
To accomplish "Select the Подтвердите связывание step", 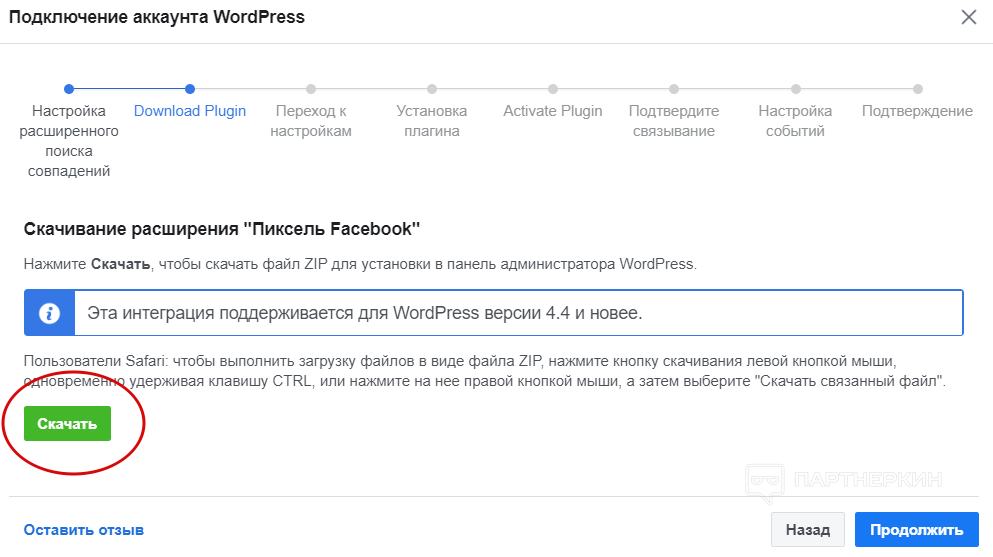I will tap(674, 121).
